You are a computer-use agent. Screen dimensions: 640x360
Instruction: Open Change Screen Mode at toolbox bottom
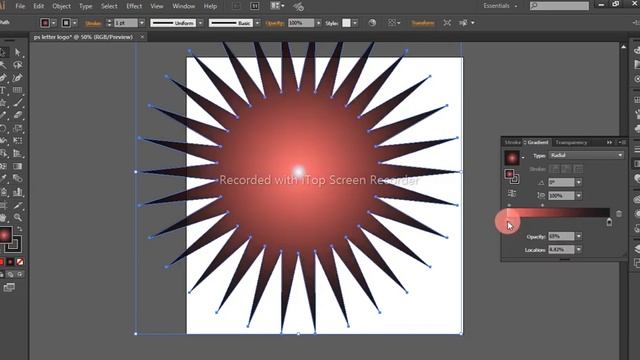click(x=9, y=288)
